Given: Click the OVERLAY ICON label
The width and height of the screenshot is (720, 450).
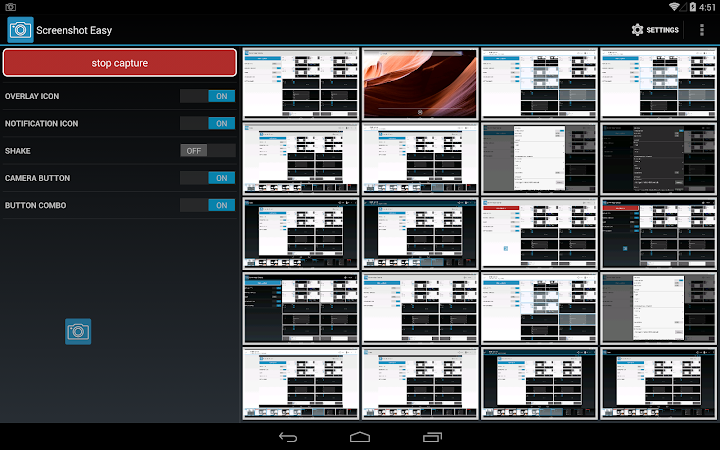Looking at the screenshot, I should pos(32,96).
